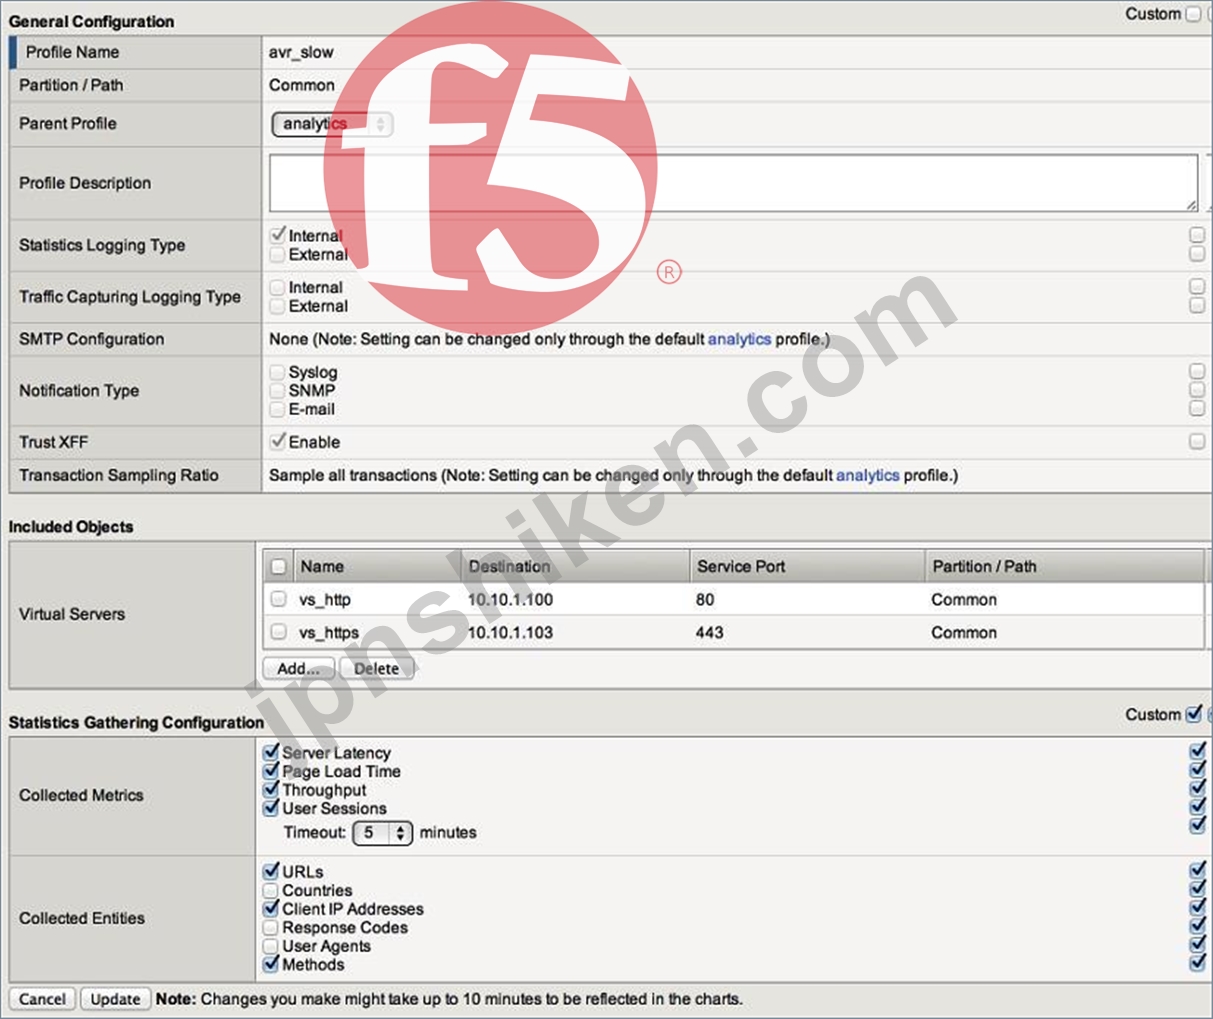Open analytics link in Transaction Sampling Ratio note

867,475
